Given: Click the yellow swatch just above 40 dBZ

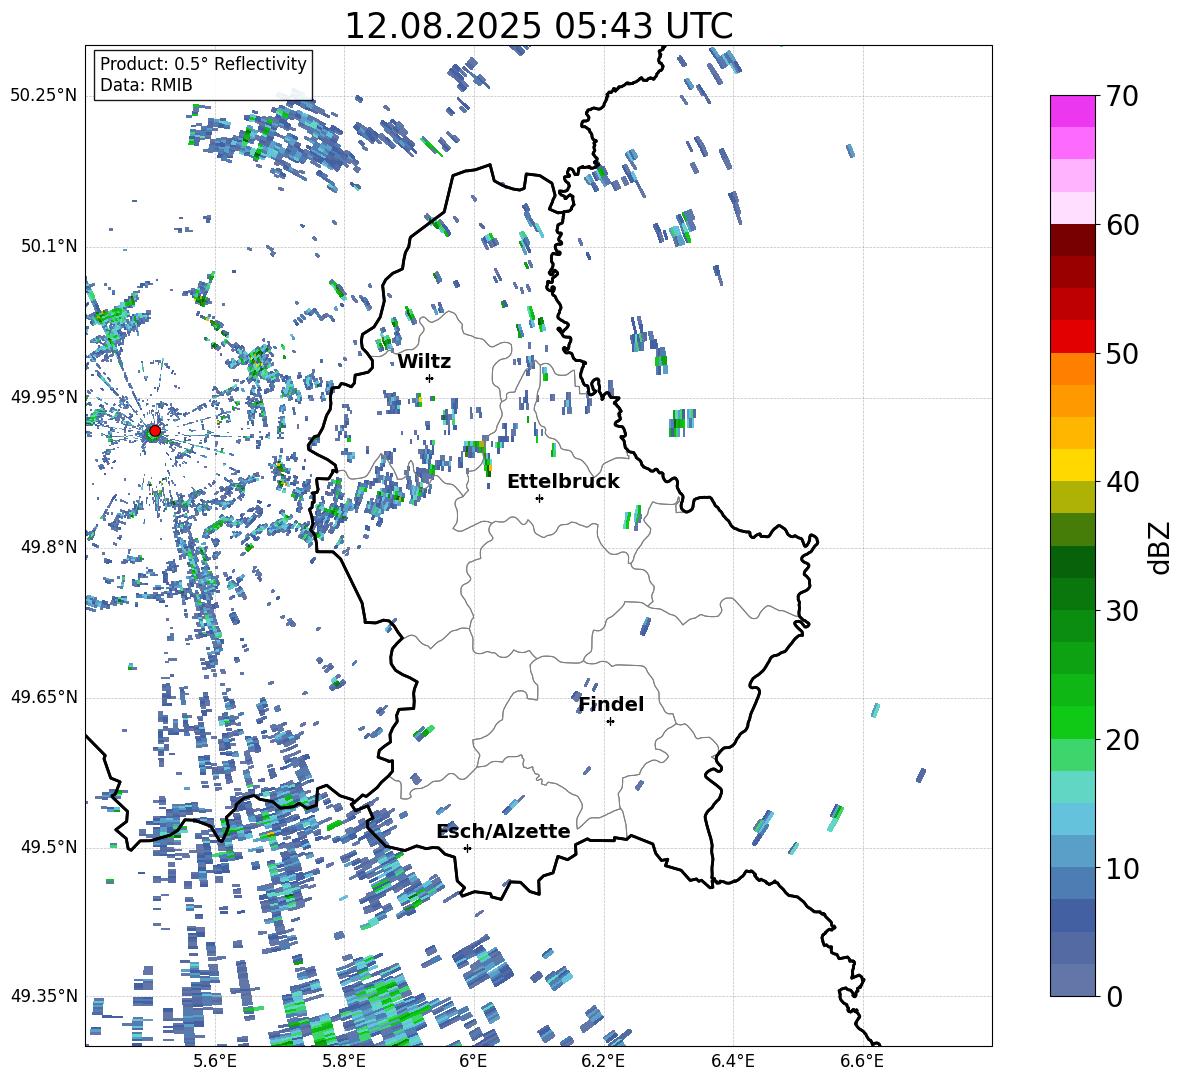Looking at the screenshot, I should (1073, 466).
